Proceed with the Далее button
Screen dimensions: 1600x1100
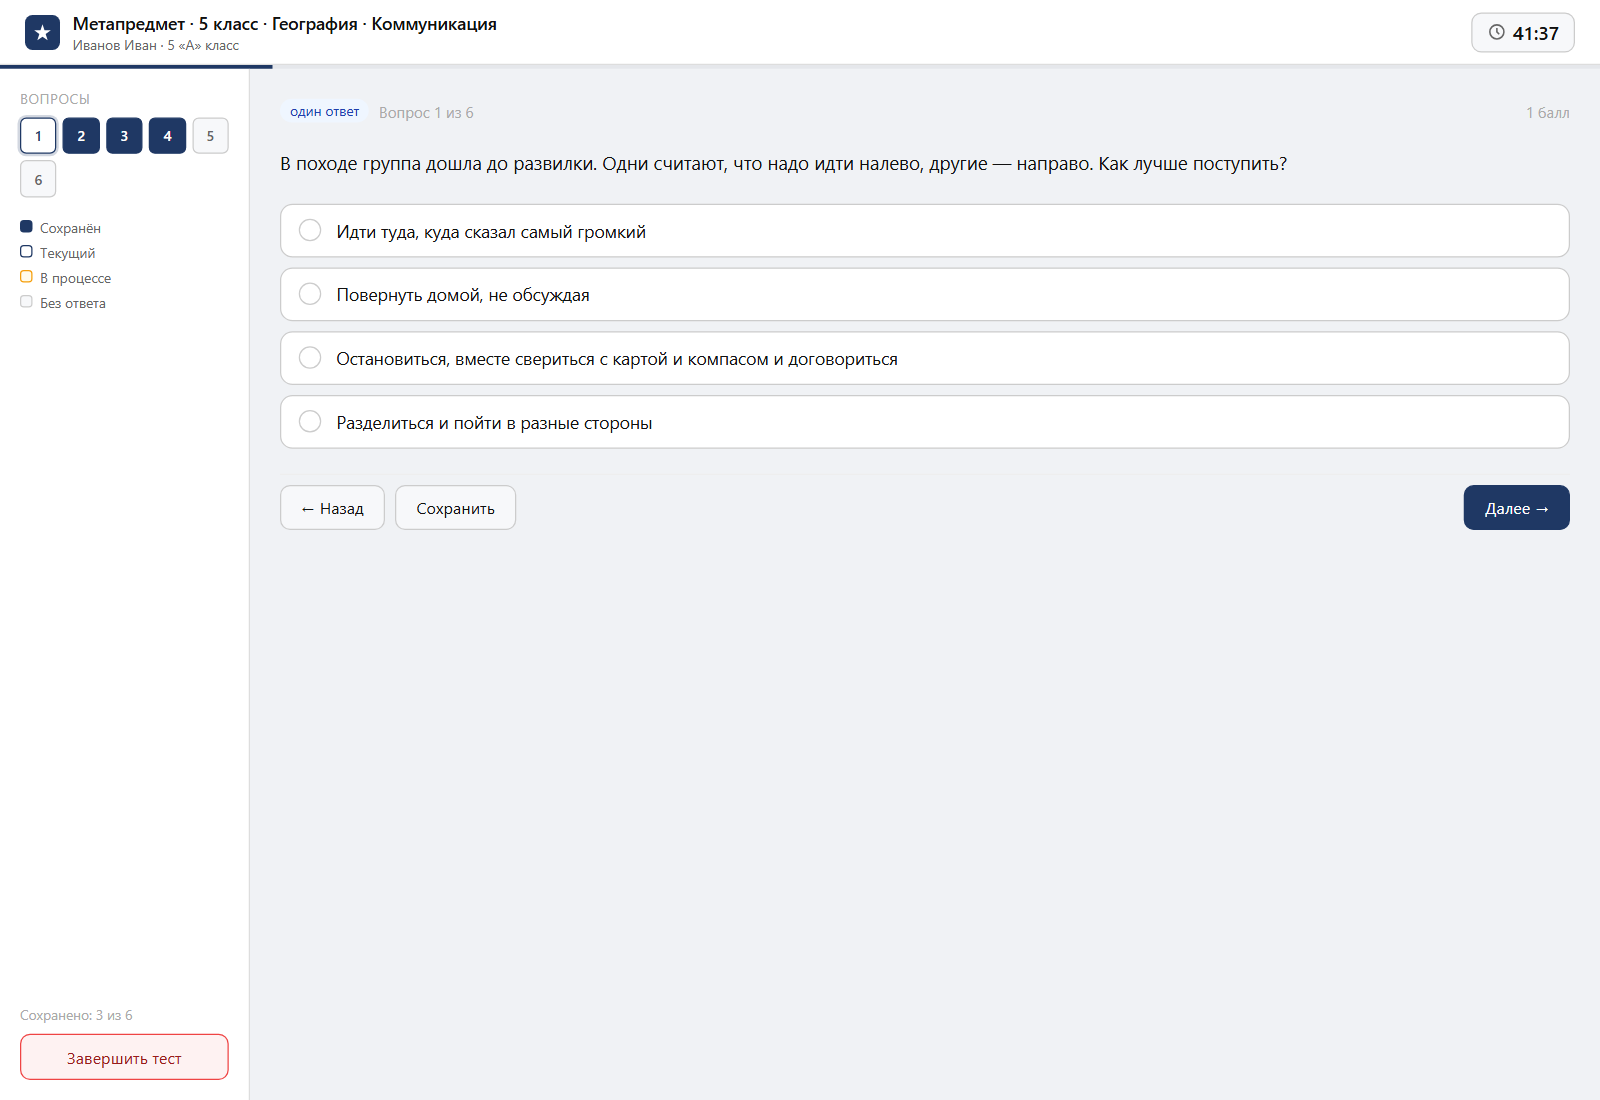(1516, 508)
